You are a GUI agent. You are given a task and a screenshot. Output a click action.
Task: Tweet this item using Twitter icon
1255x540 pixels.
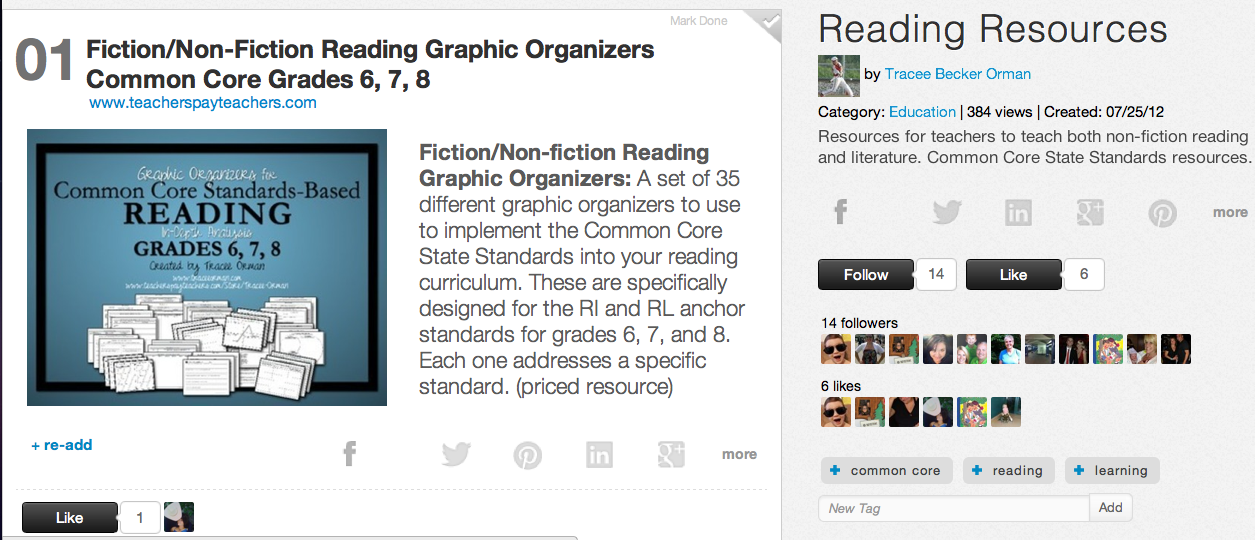point(456,455)
